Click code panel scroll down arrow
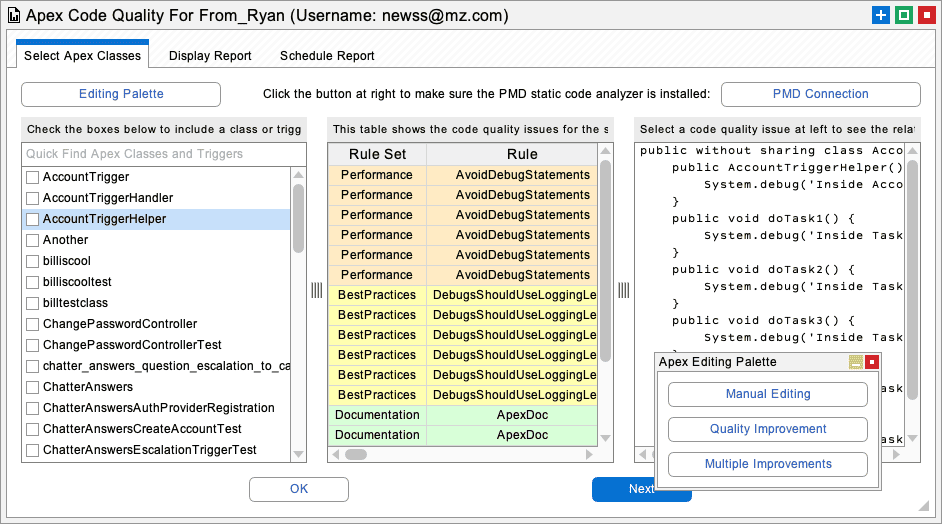 tap(913, 438)
